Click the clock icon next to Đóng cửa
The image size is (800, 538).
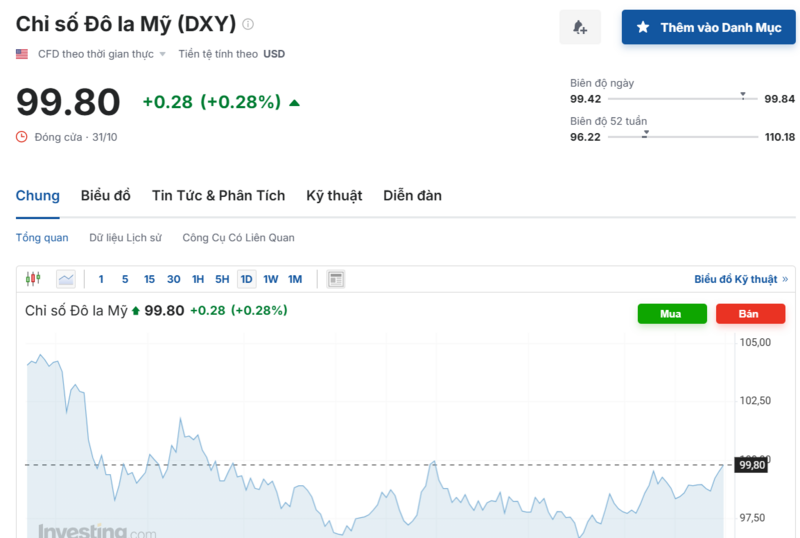(22, 137)
